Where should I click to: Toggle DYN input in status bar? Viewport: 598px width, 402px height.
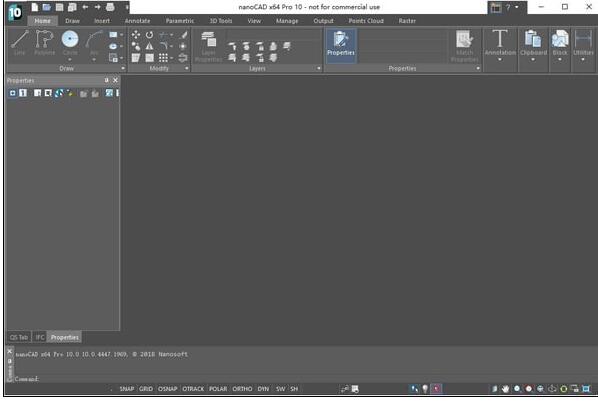(x=263, y=389)
